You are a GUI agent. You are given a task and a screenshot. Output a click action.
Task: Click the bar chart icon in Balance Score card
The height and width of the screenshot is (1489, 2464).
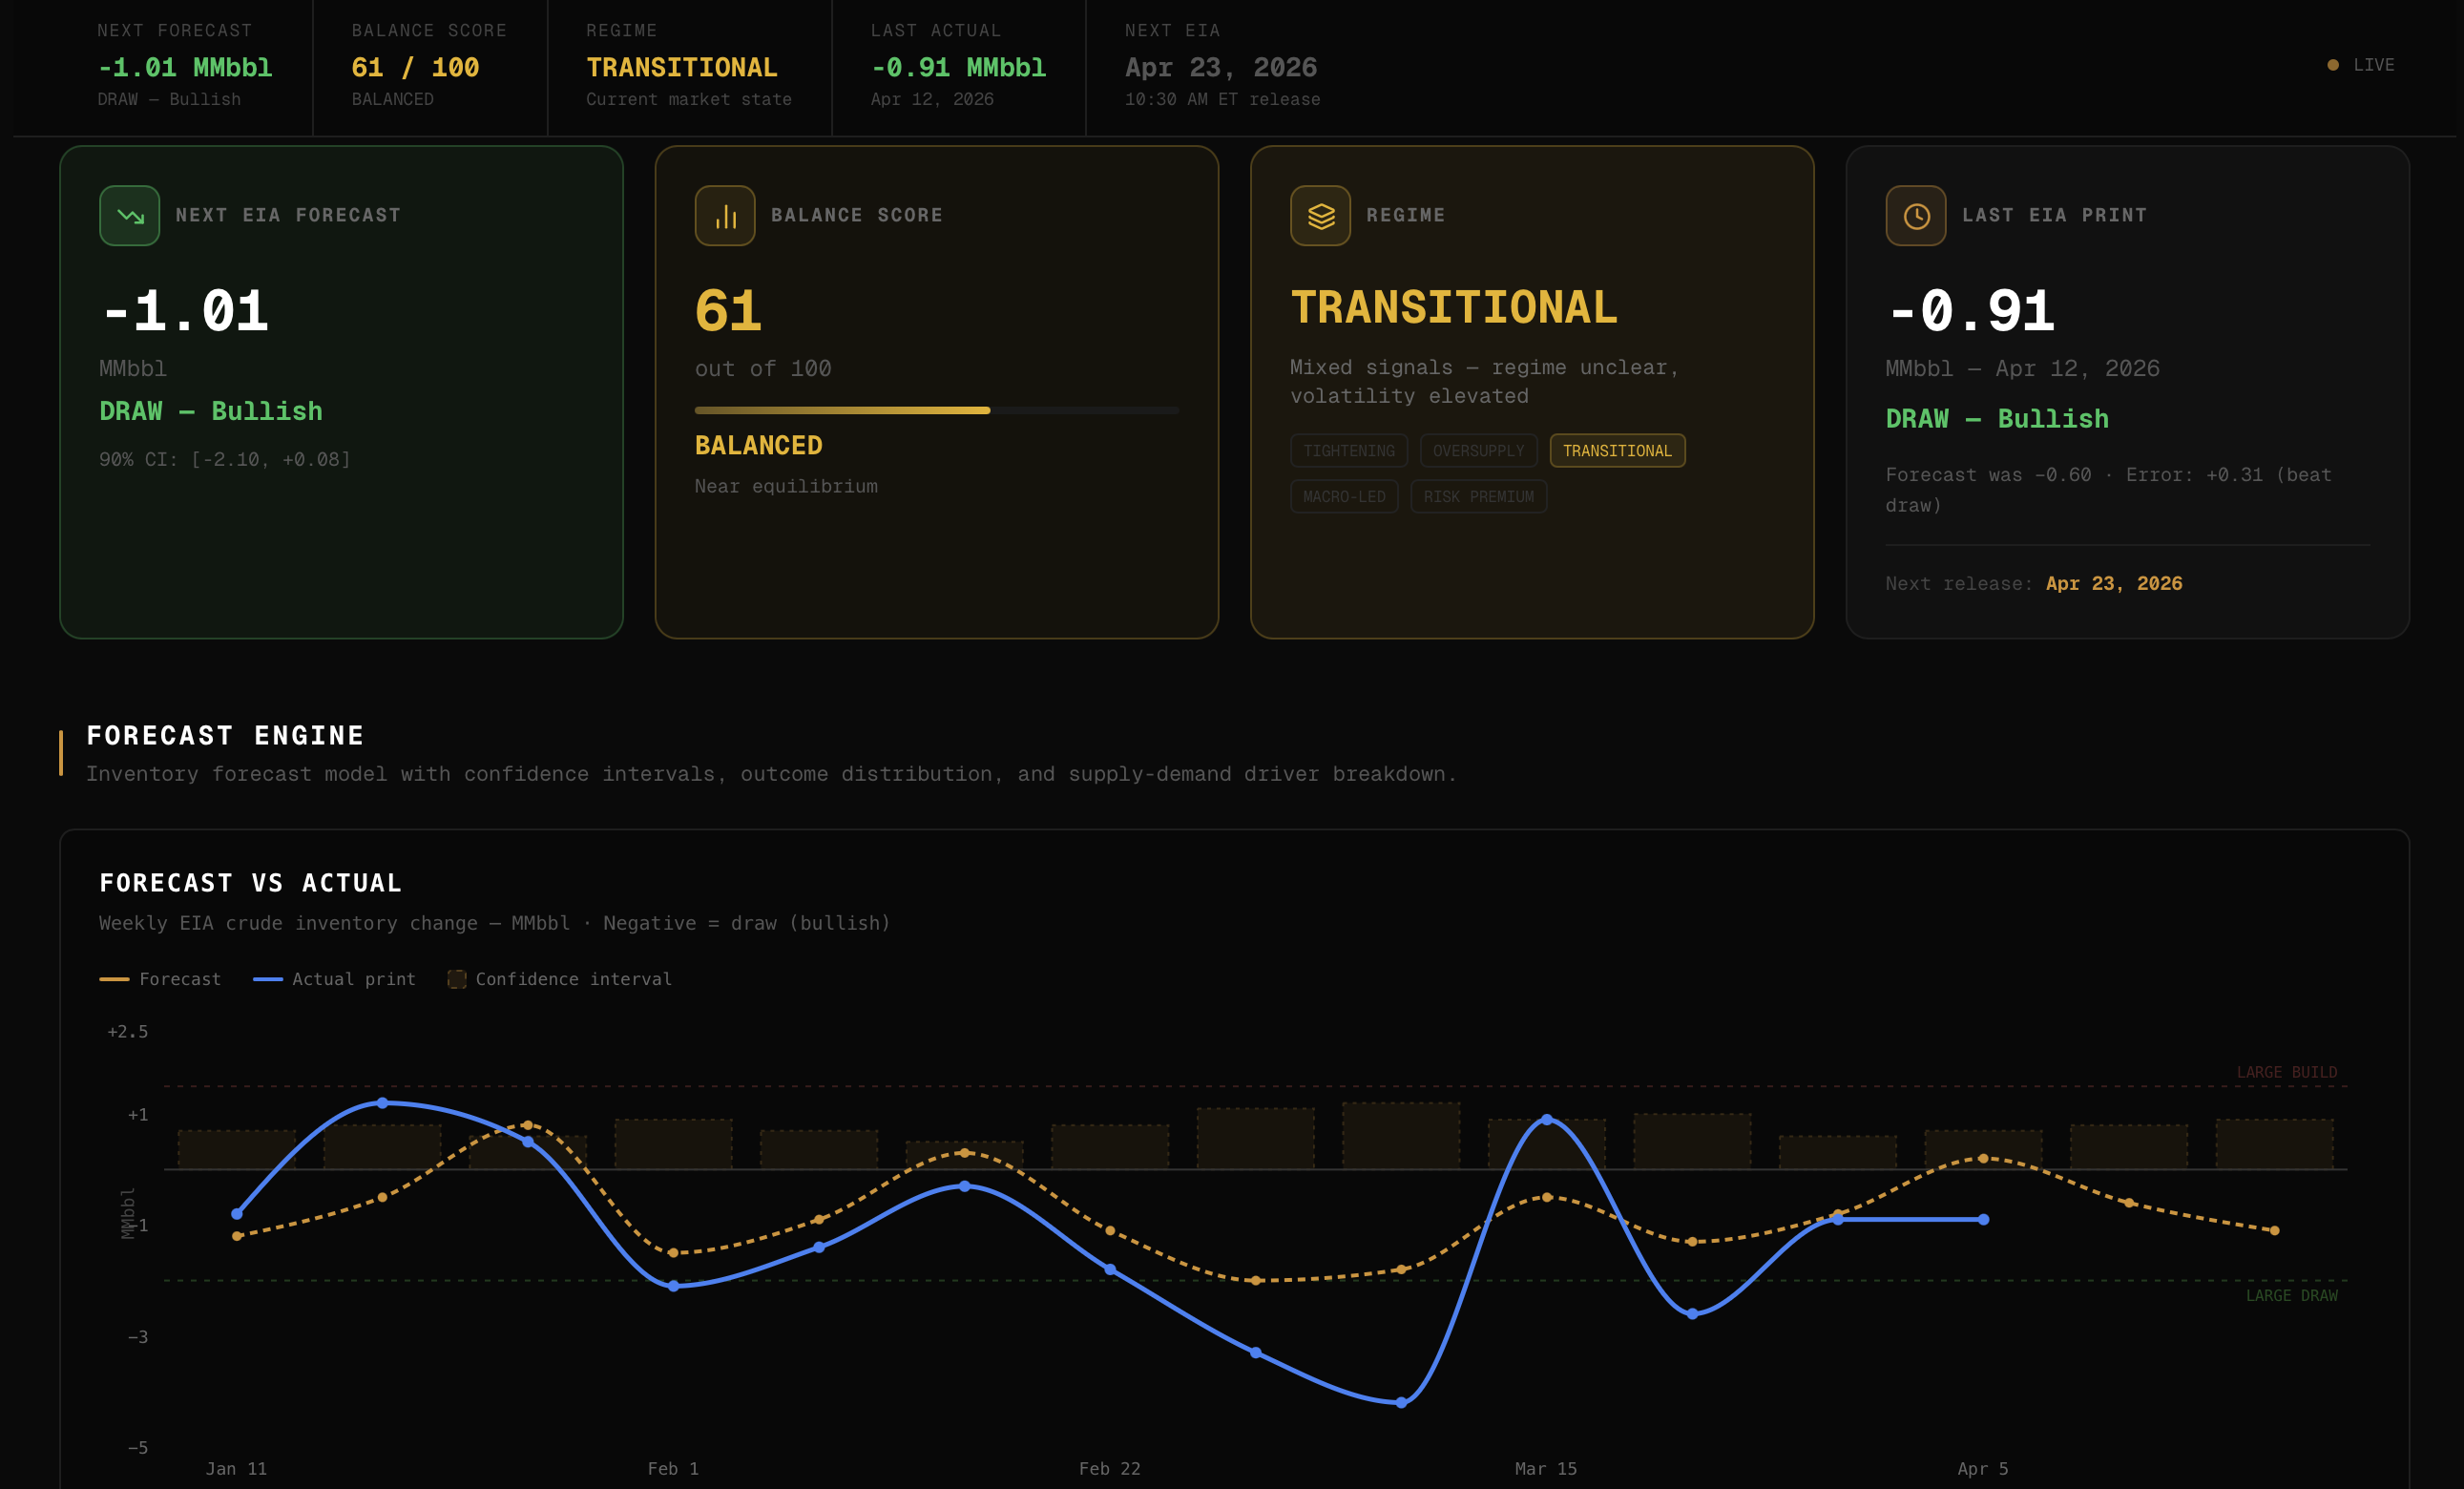click(x=725, y=216)
